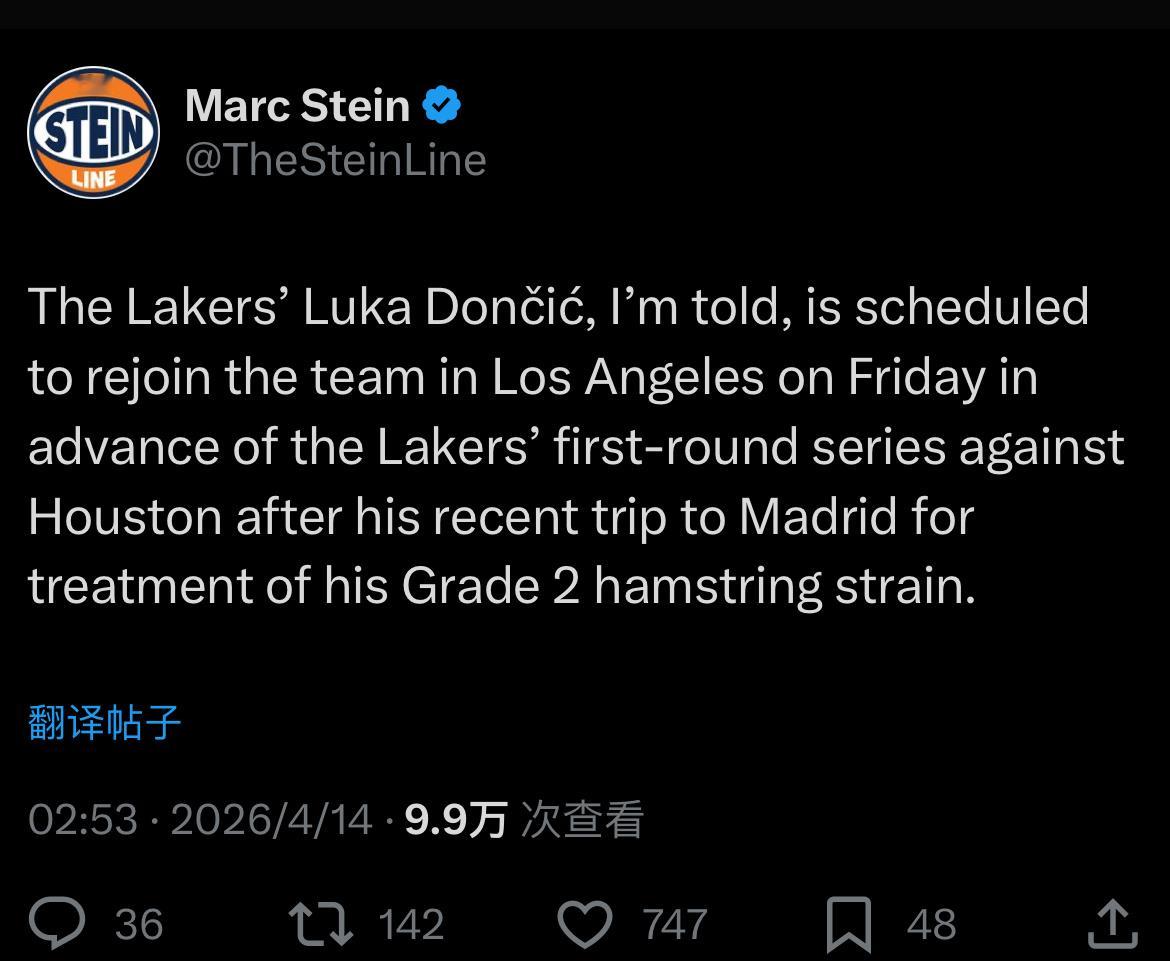This screenshot has width=1170, height=961.
Task: Open Marc Stein's profile avatar
Action: coord(92,133)
